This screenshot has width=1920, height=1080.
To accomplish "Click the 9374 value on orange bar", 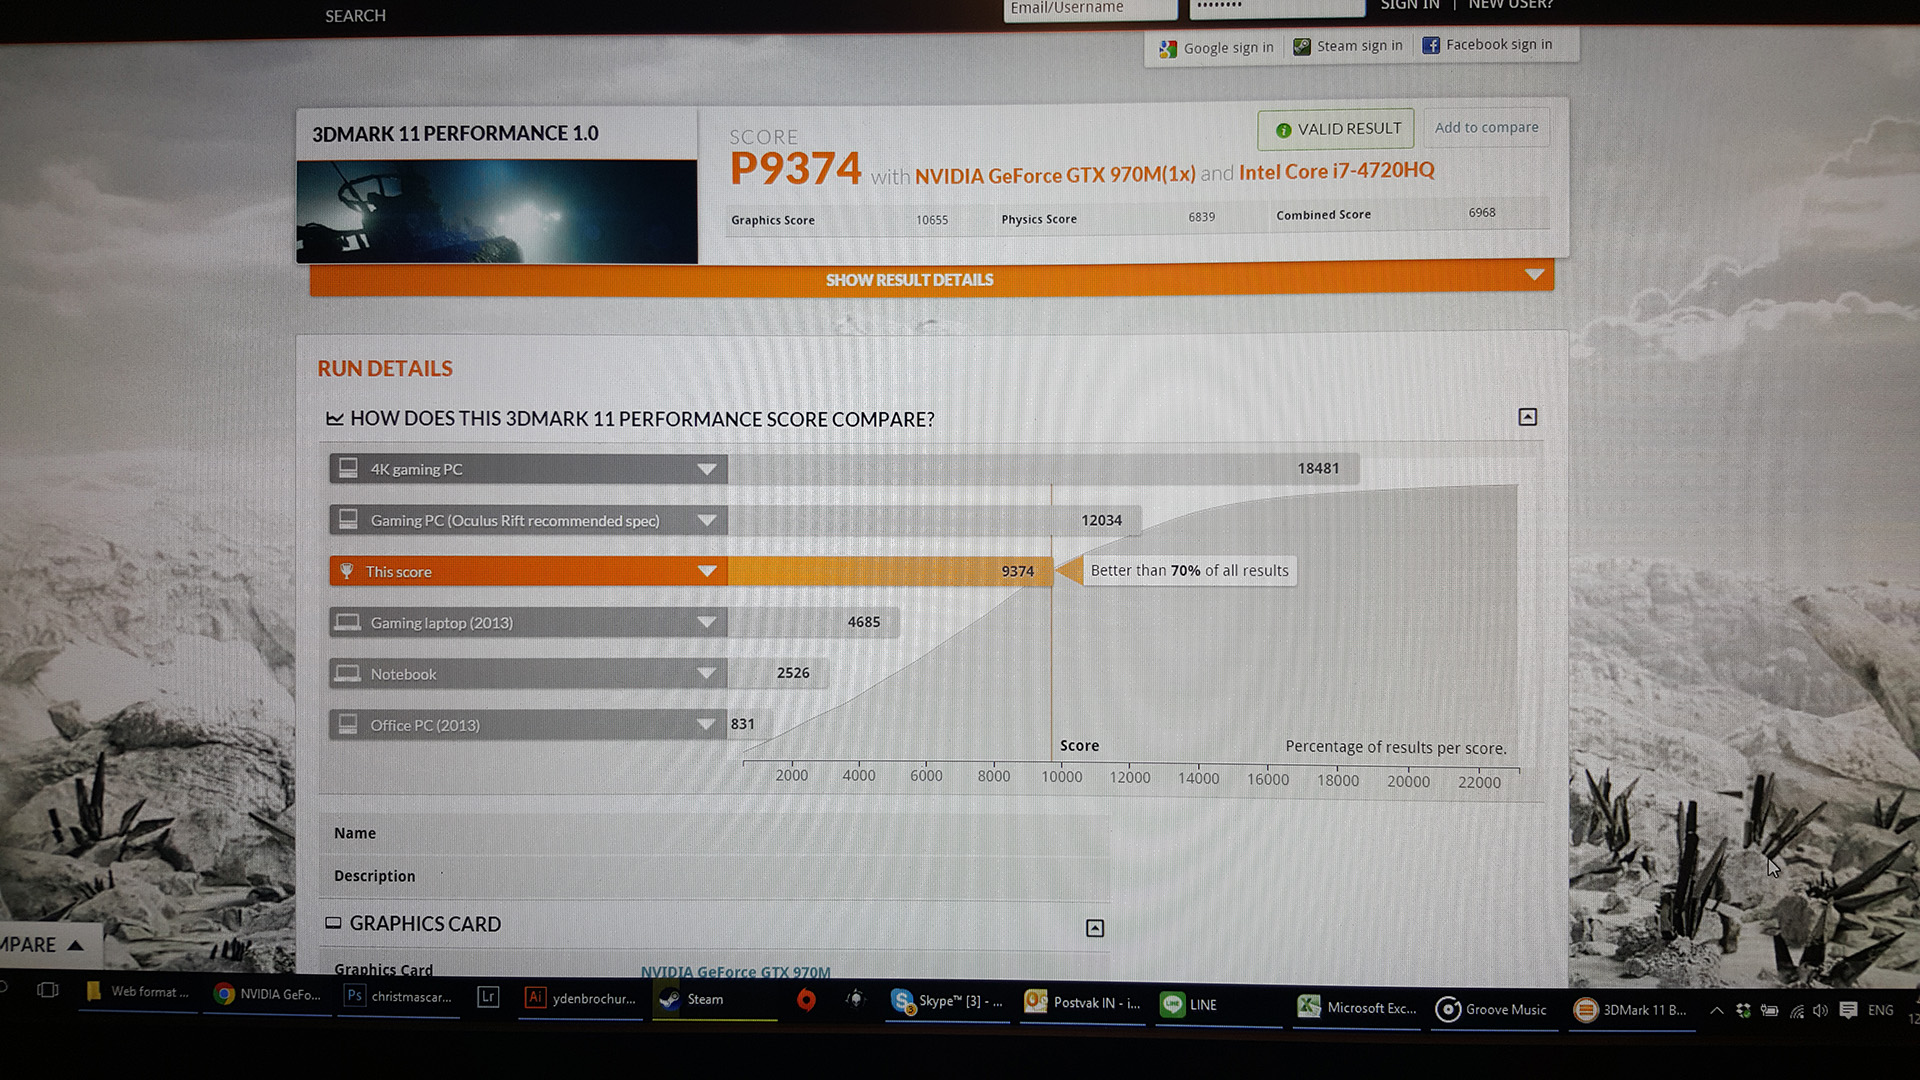I will tap(1017, 571).
